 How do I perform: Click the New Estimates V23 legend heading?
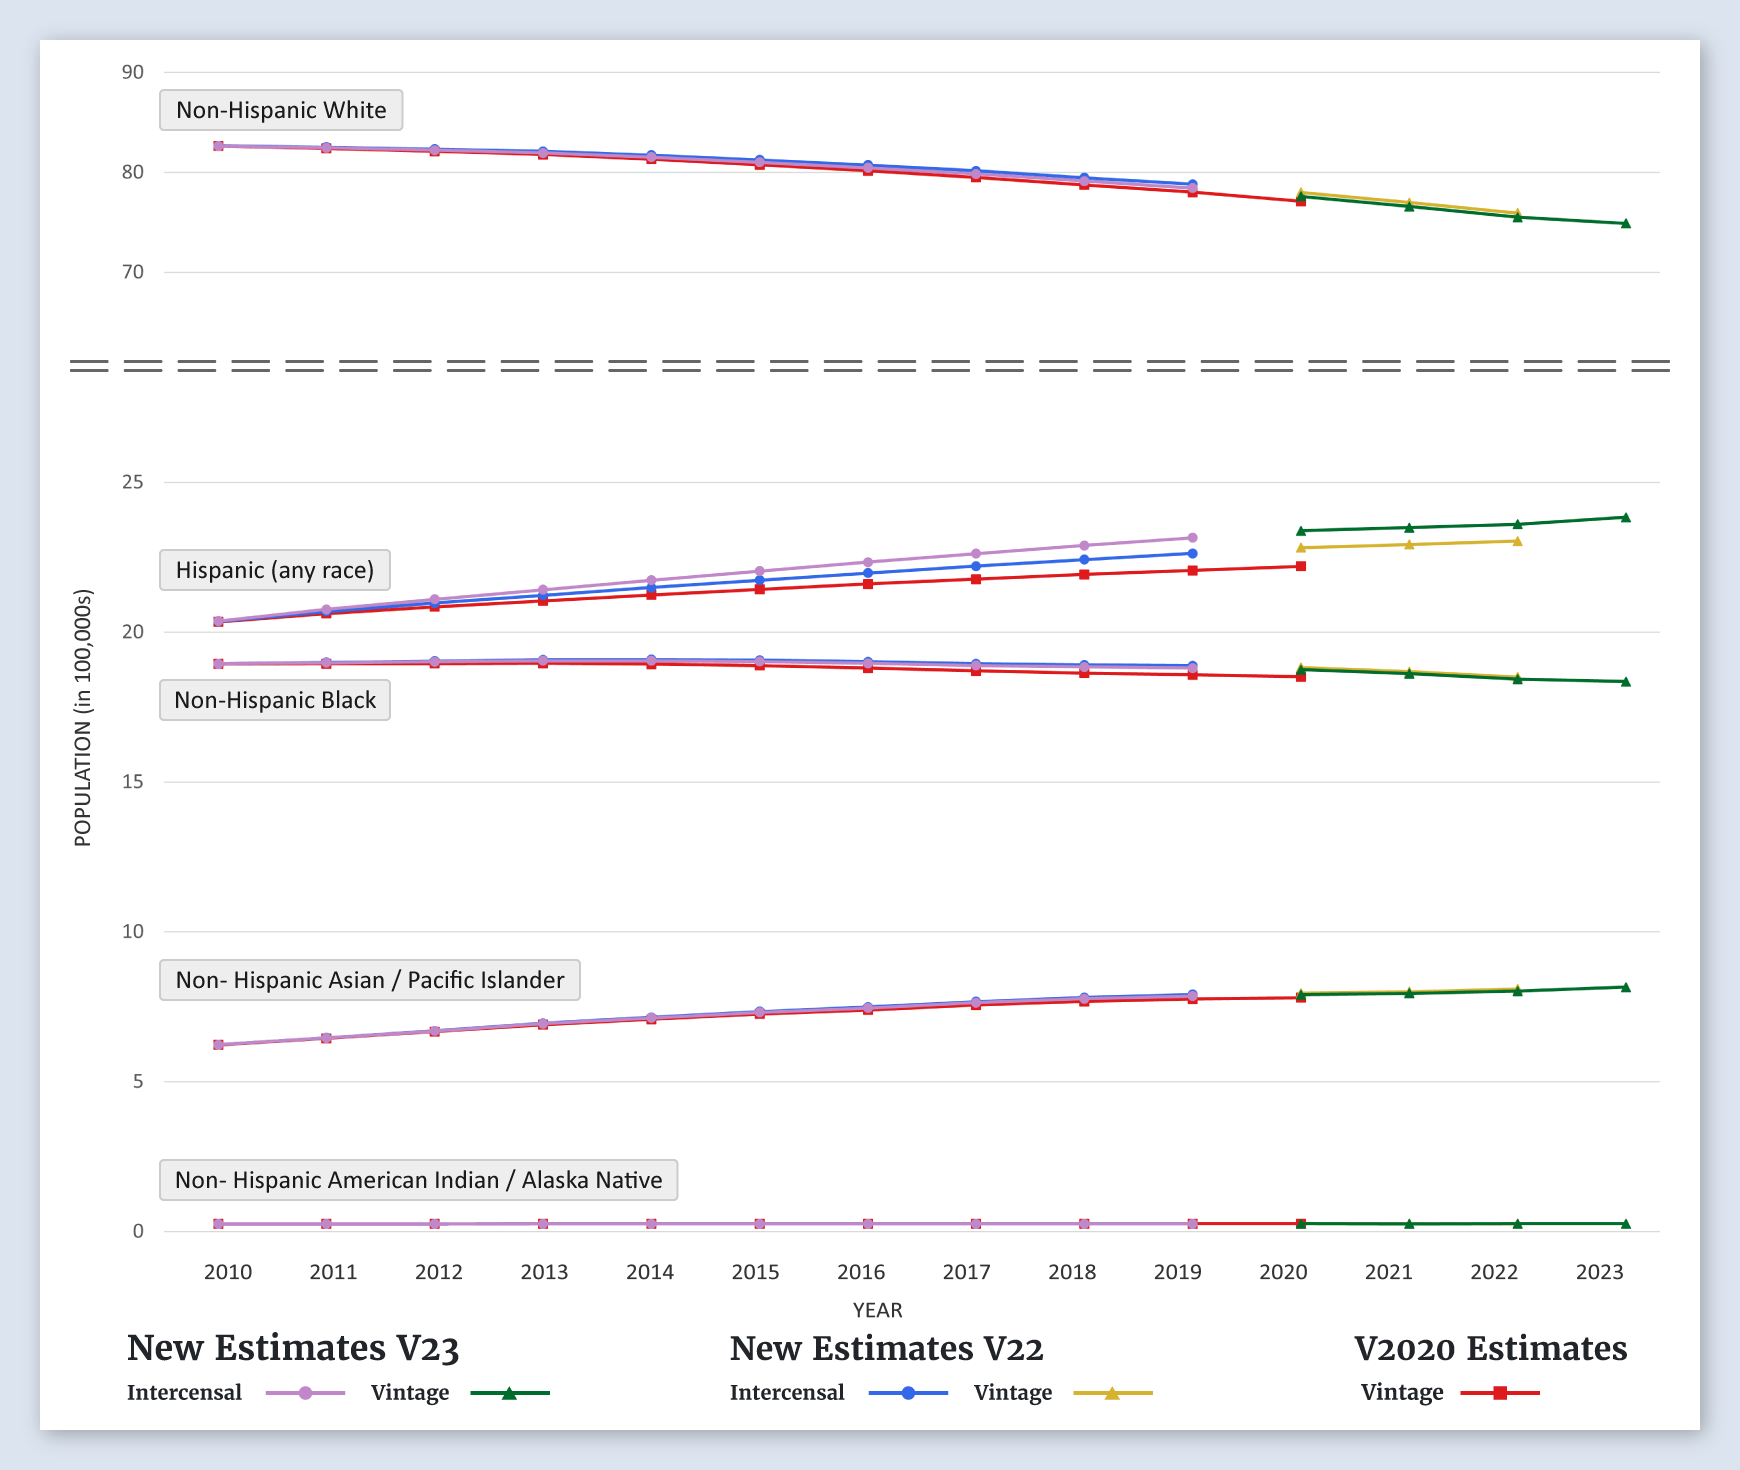tap(293, 1348)
